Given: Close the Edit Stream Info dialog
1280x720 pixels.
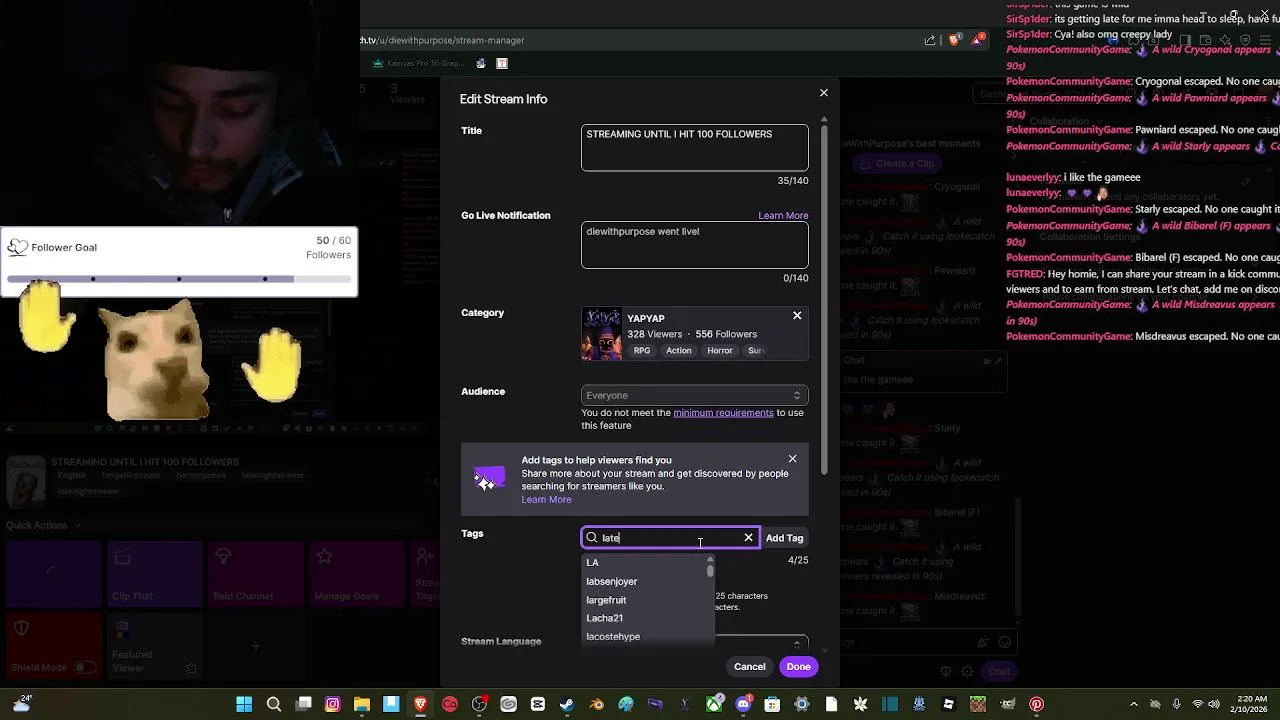Looking at the screenshot, I should (824, 93).
